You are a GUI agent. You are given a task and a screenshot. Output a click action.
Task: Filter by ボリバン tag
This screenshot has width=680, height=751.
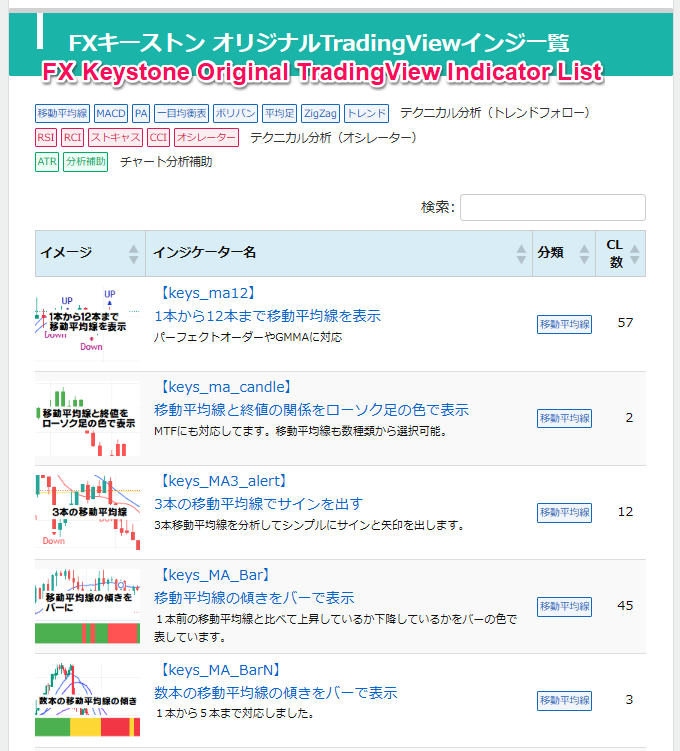(235, 114)
